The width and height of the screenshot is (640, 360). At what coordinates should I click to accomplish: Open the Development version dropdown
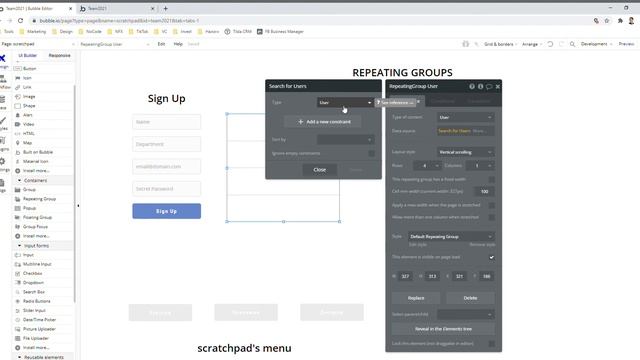pyautogui.click(x=596, y=44)
